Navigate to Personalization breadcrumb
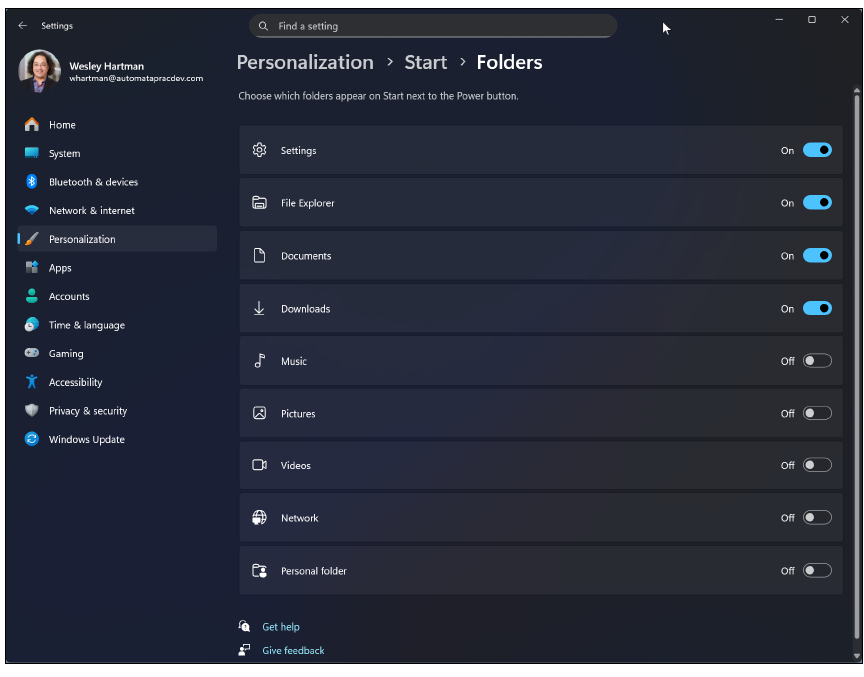 [x=305, y=62]
